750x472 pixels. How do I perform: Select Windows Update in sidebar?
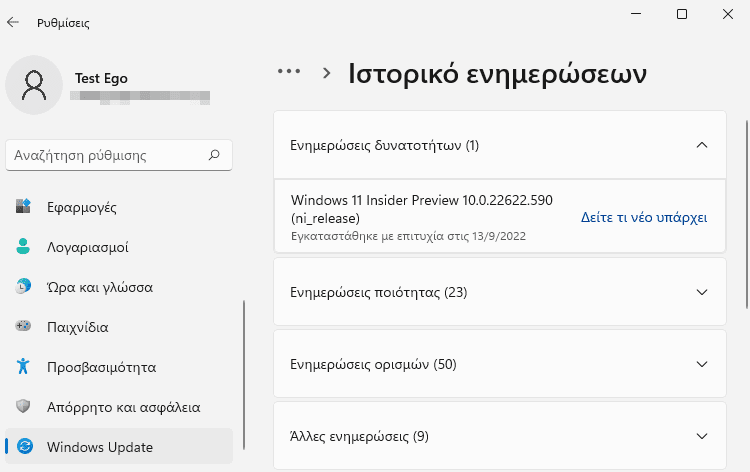pyautogui.click(x=119, y=446)
